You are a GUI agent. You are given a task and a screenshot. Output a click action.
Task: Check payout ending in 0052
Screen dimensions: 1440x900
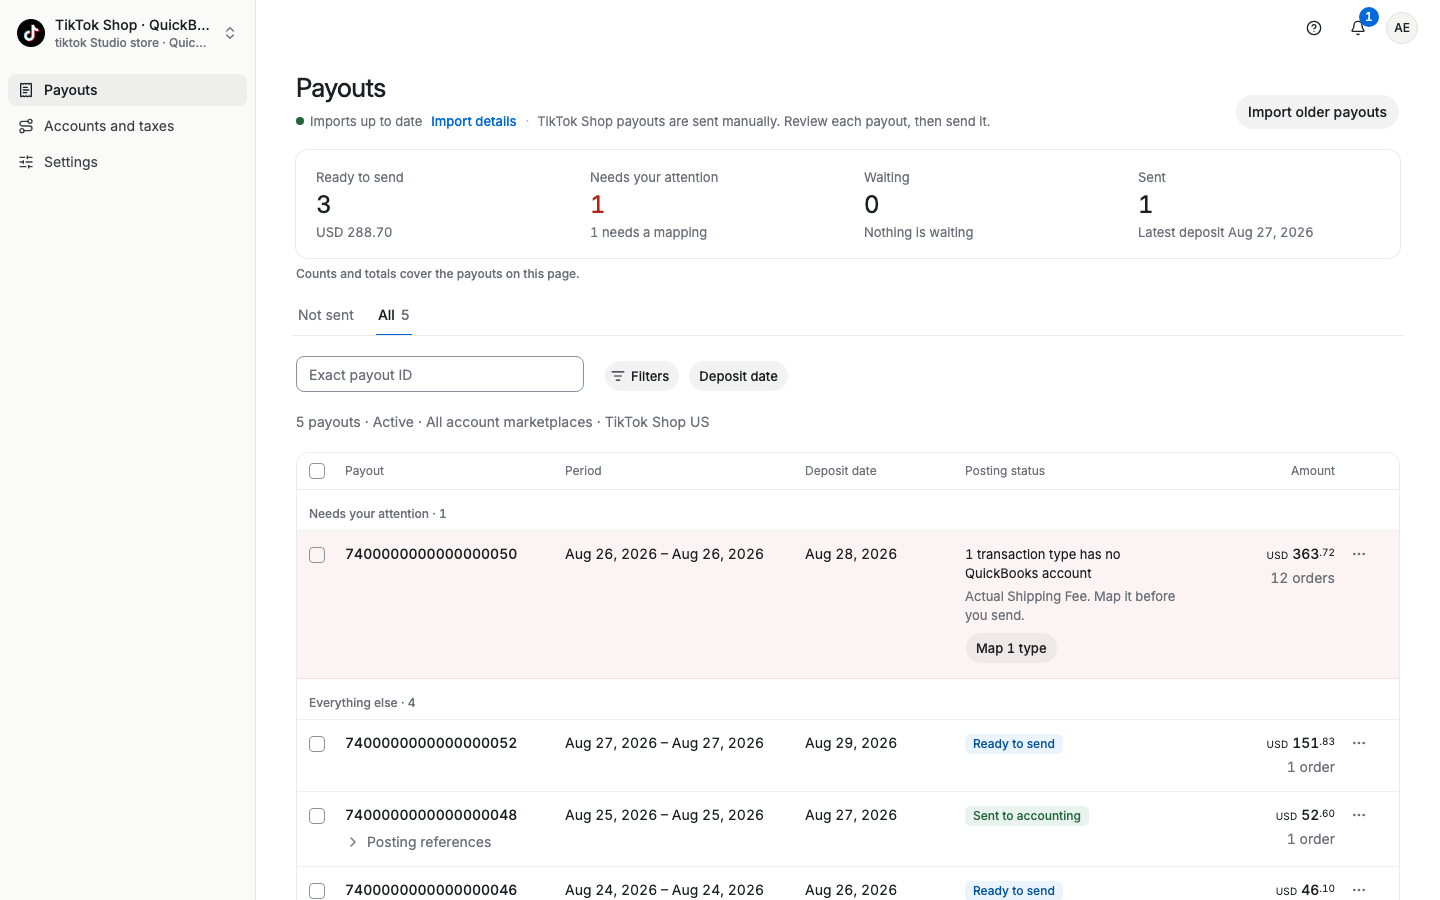317,744
